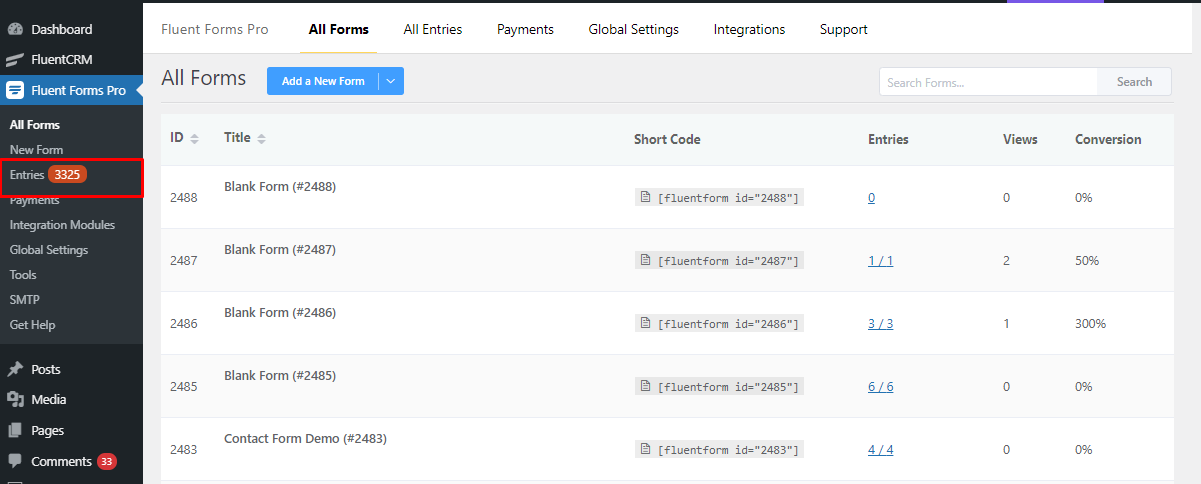This screenshot has width=1201, height=484.
Task: Click the Pages icon in sidebar
Action: tap(15, 431)
